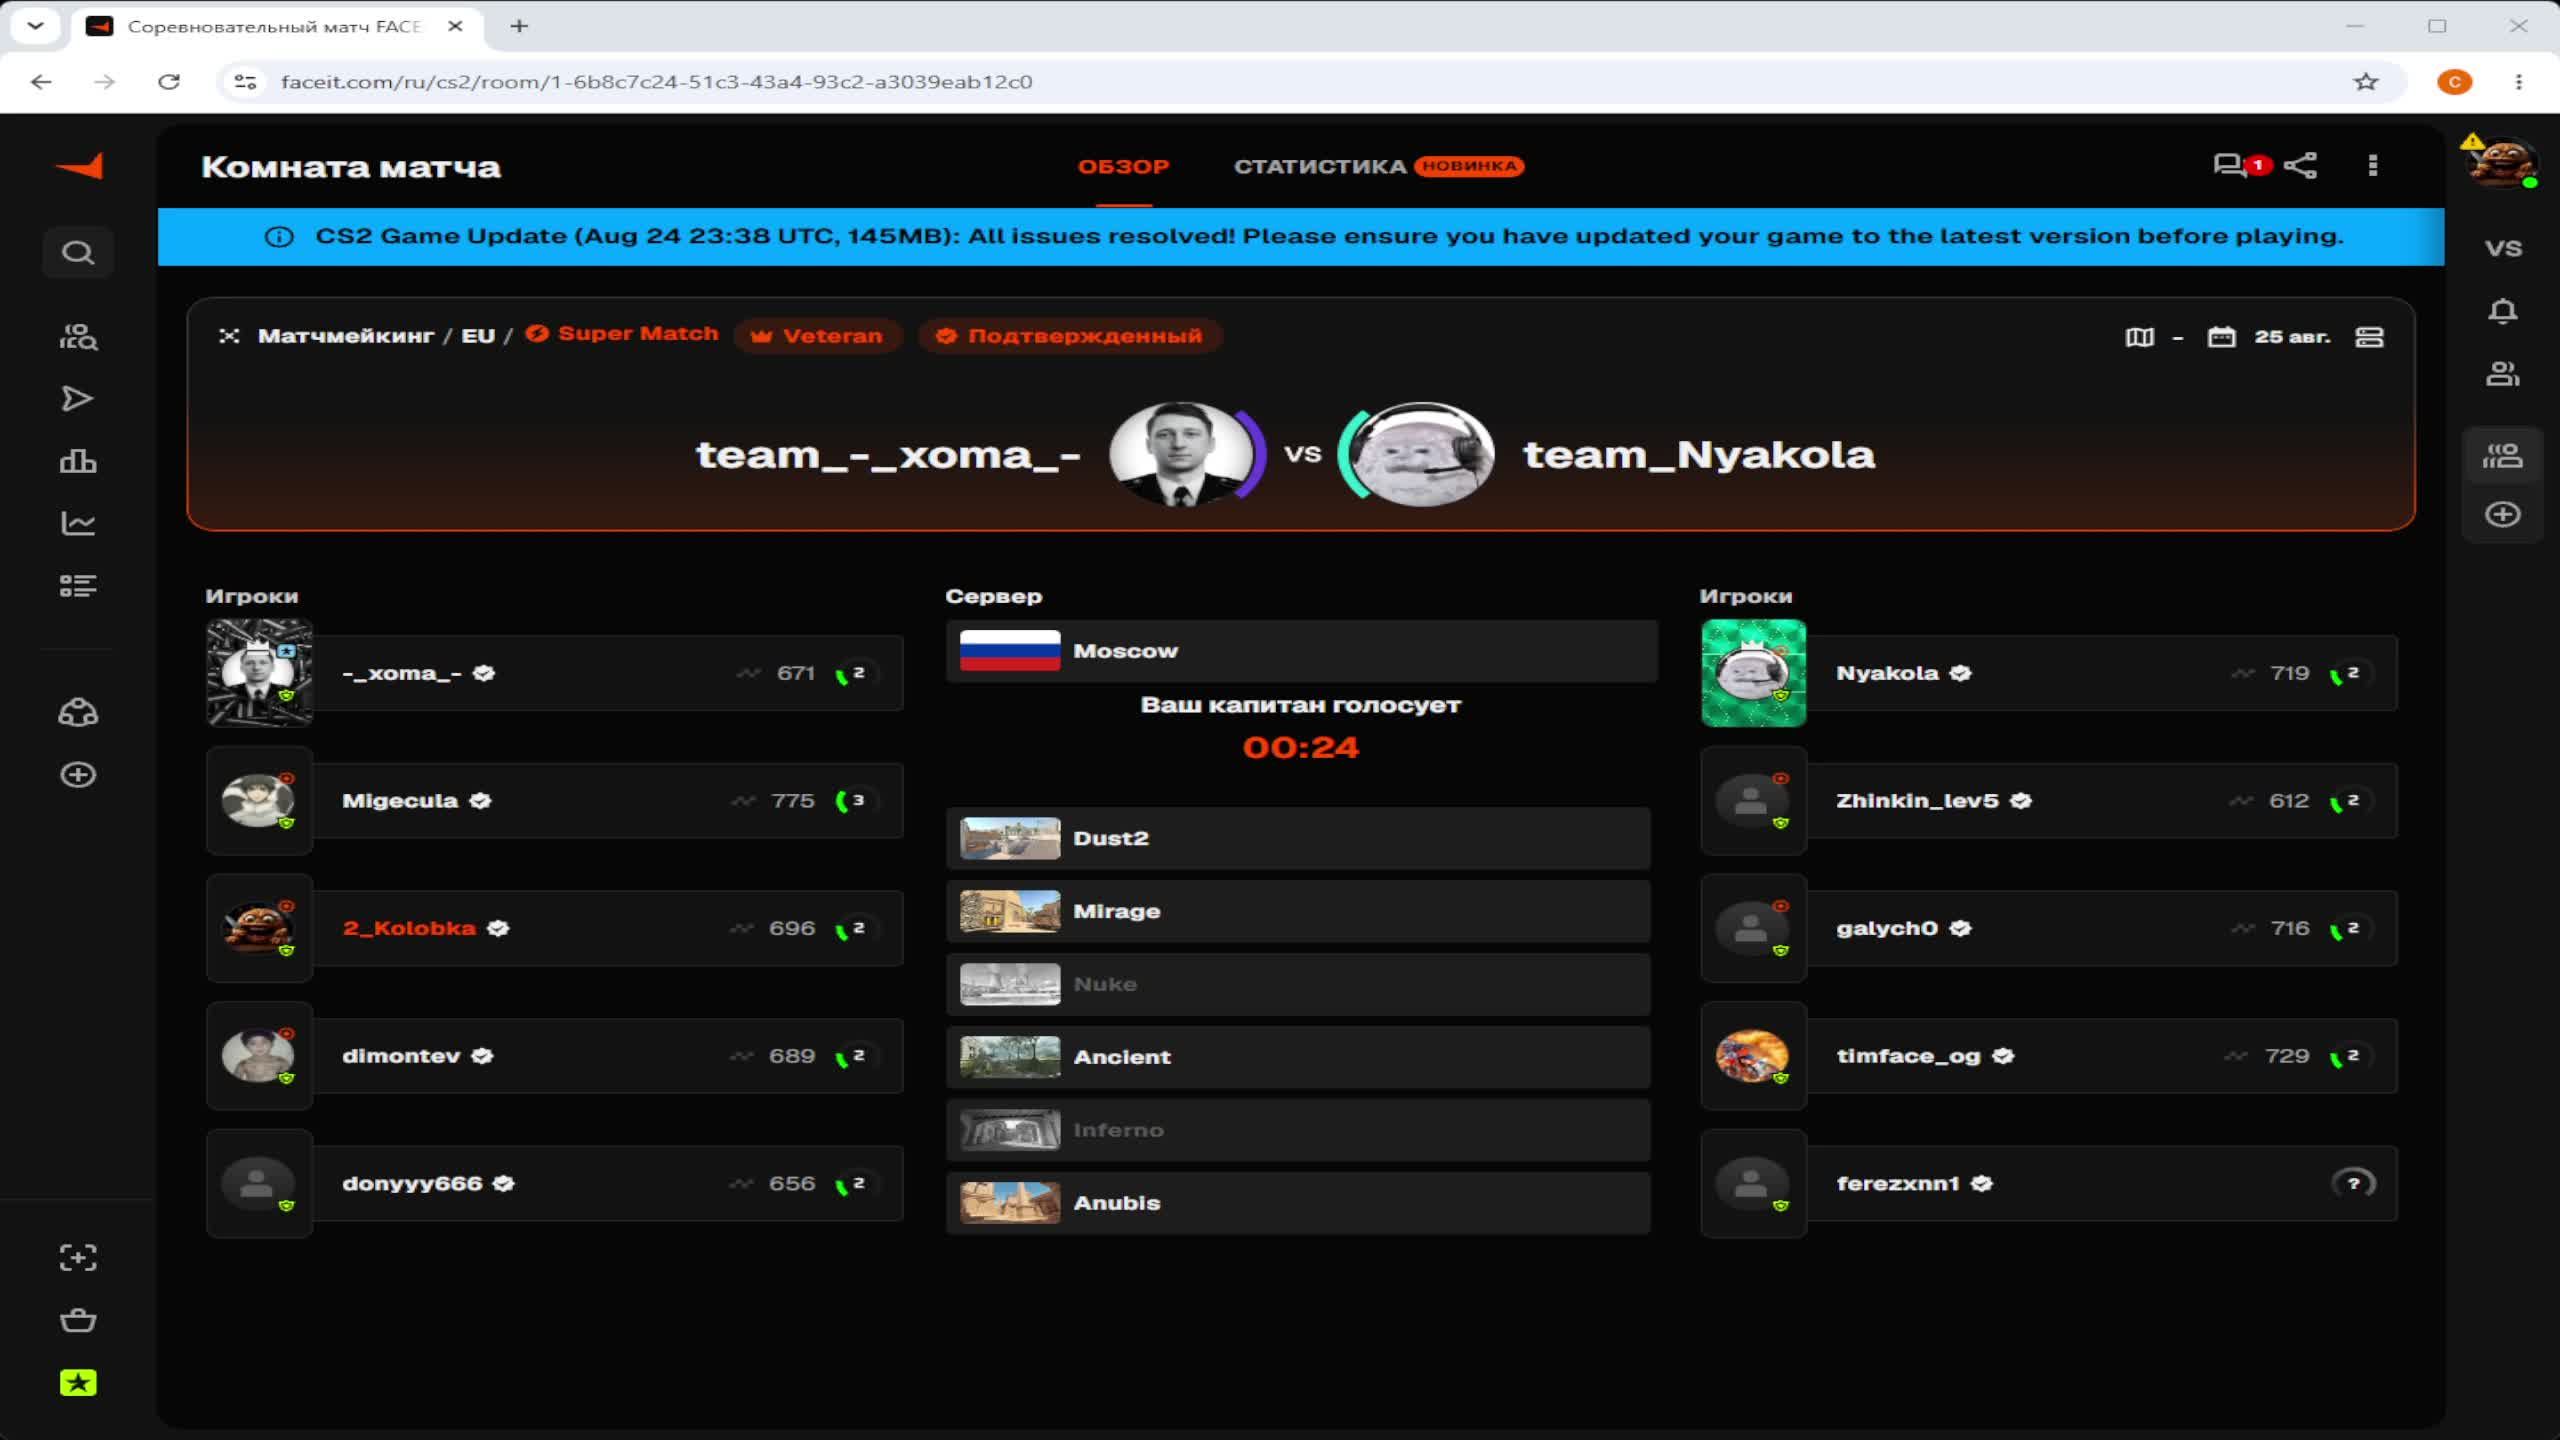This screenshot has height=1440, width=2560.
Task: Select the Anubis map entry
Action: (x=1298, y=1203)
